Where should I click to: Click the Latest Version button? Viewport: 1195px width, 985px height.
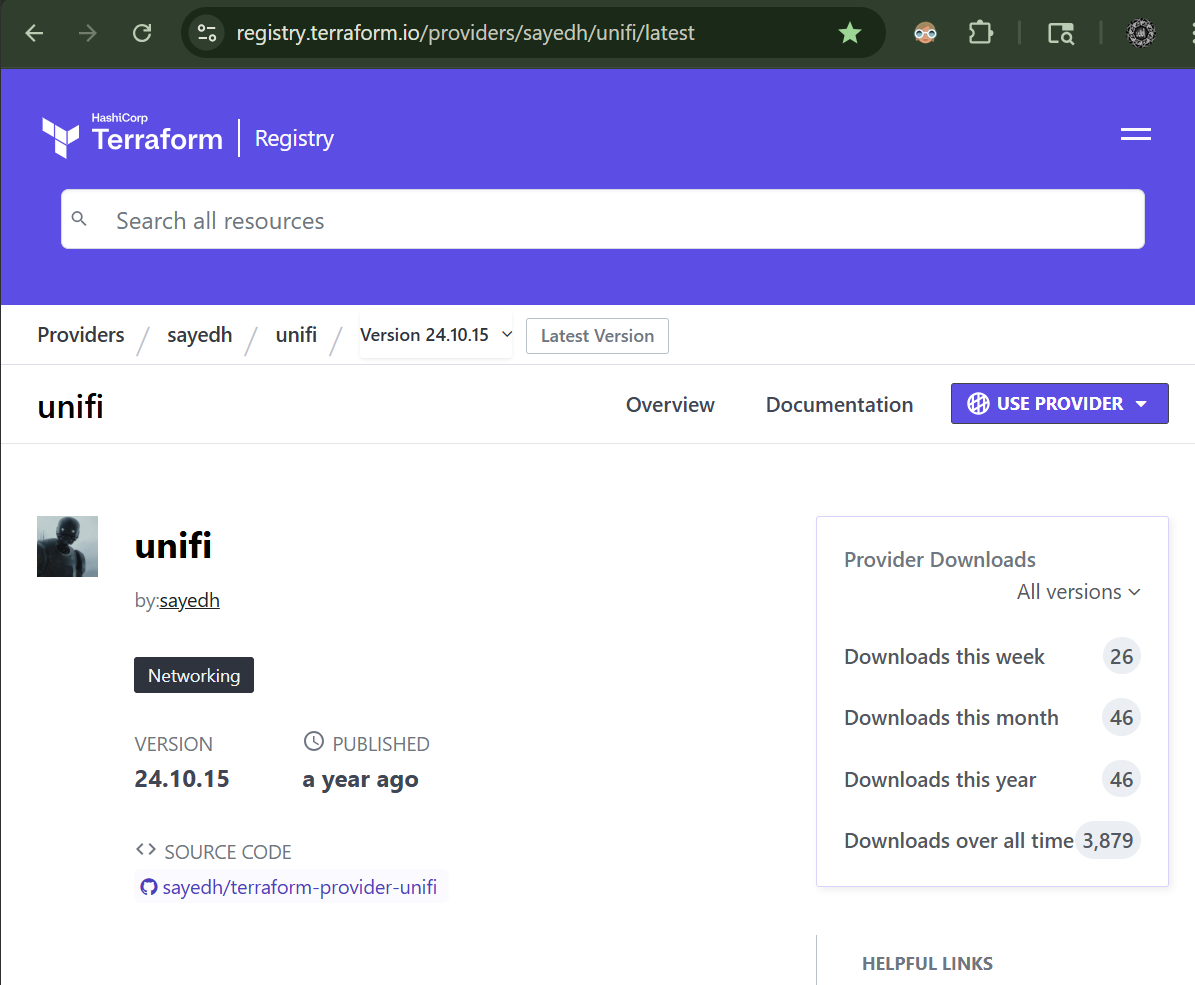pos(597,335)
